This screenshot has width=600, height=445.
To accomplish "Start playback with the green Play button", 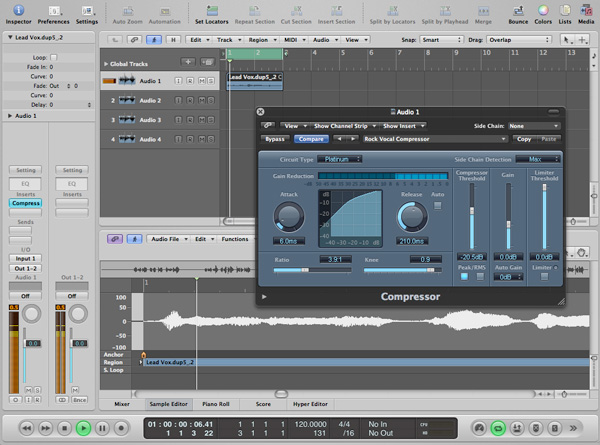I will 83,428.
